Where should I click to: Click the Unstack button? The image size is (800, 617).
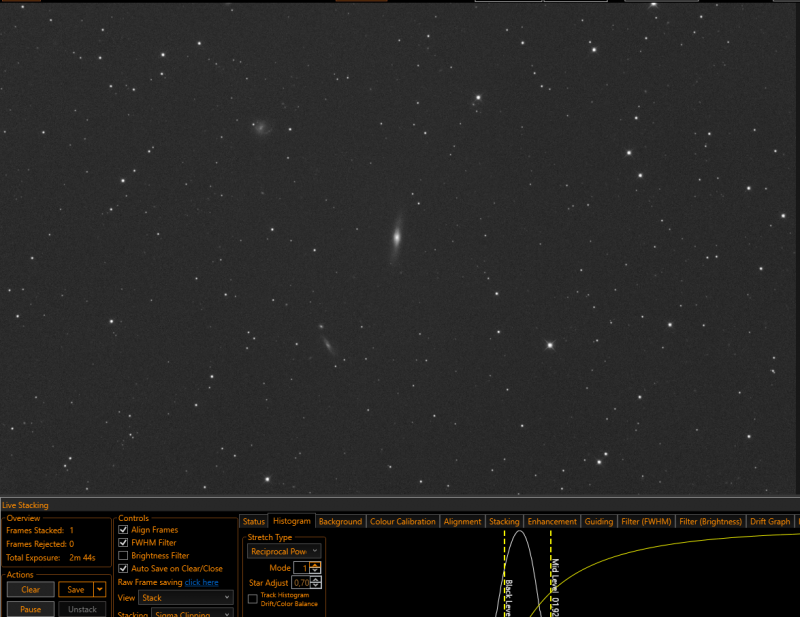point(82,609)
